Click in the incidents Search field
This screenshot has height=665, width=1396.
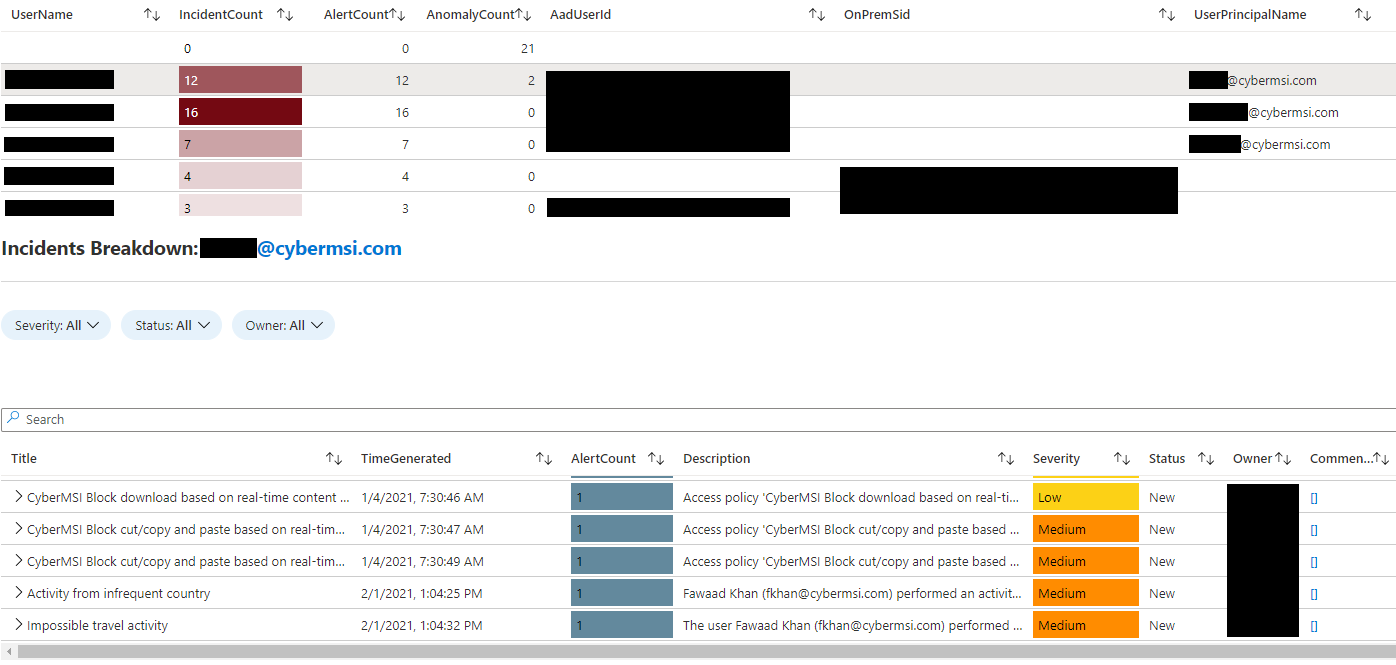[x=698, y=420]
